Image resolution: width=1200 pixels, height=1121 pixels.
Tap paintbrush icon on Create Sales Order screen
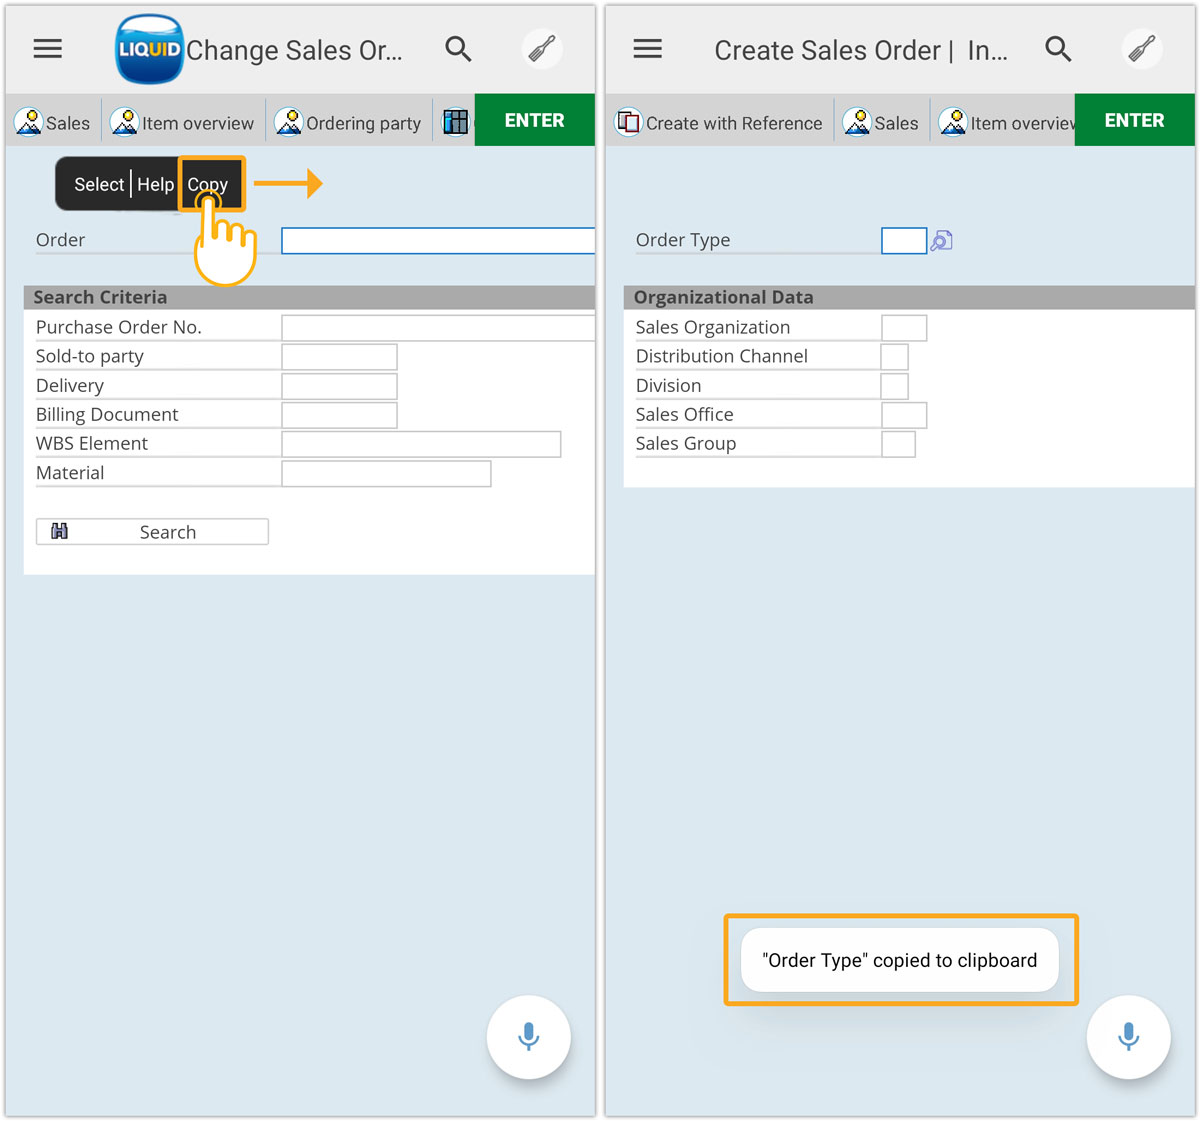[1141, 49]
